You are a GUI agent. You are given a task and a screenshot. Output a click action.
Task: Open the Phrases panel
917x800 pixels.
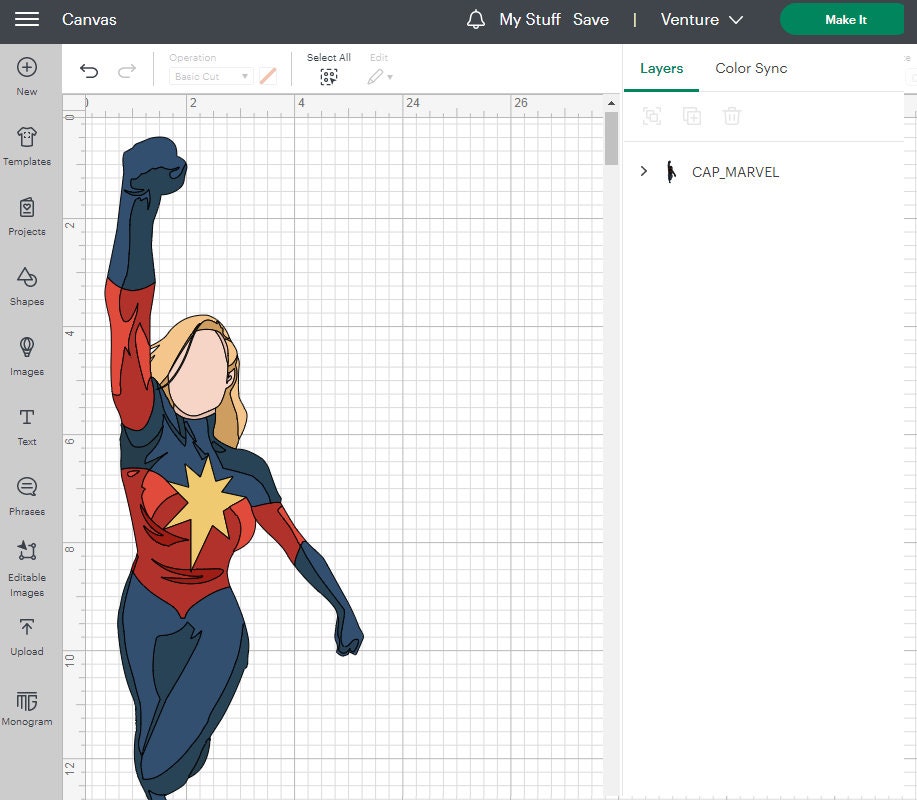[x=26, y=492]
